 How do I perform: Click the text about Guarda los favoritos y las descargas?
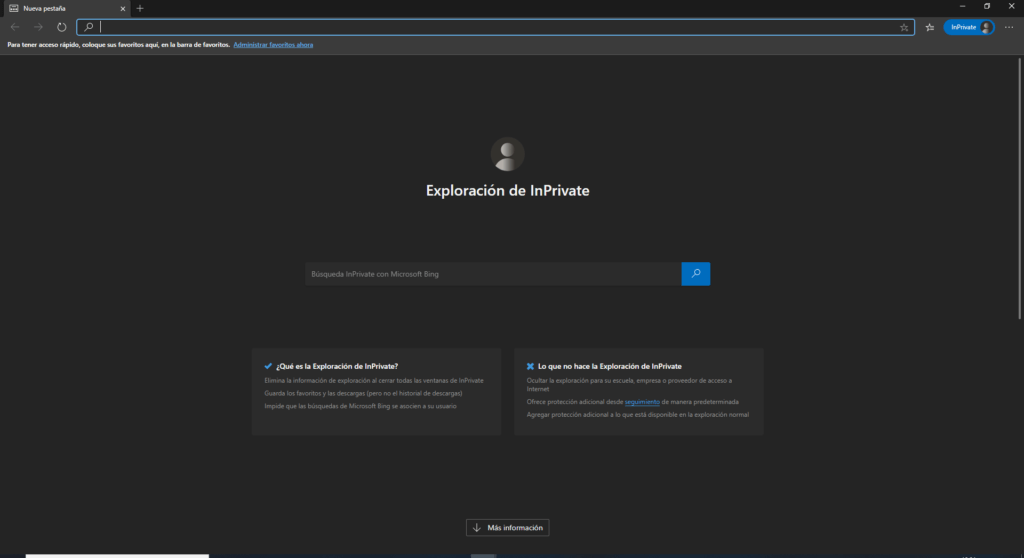click(363, 393)
